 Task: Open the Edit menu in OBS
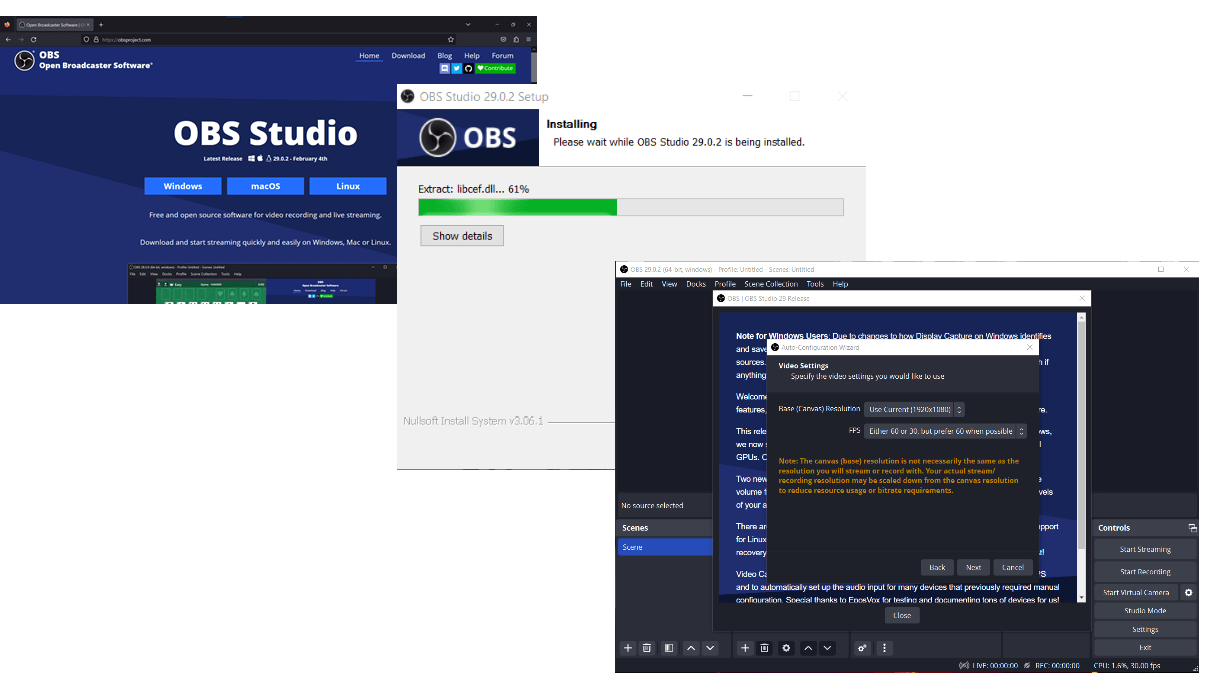click(647, 284)
